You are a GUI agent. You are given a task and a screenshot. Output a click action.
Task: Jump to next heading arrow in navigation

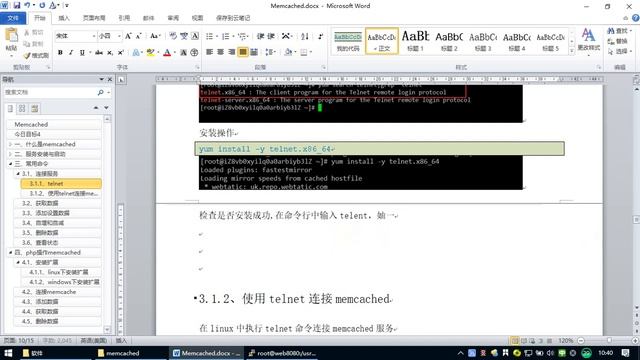(106, 108)
